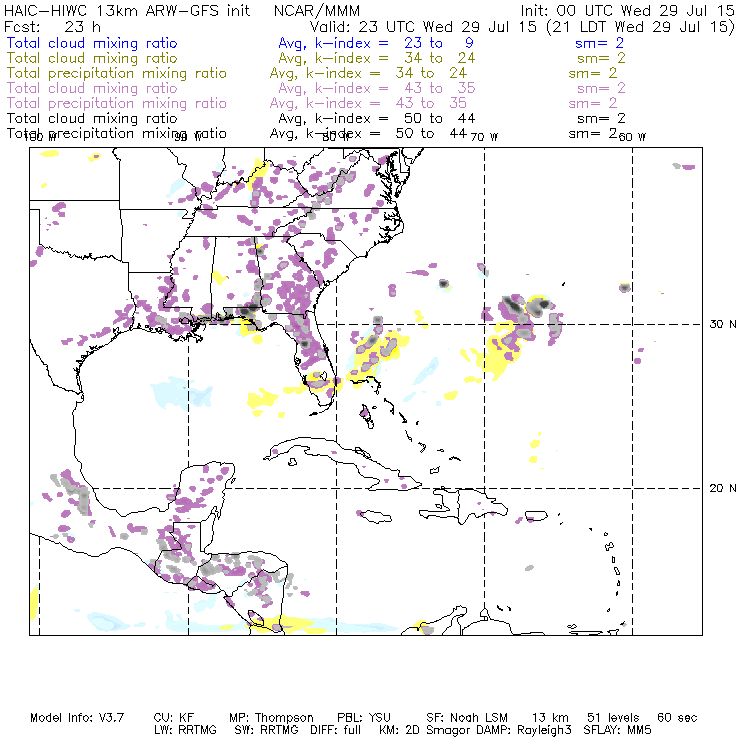The image size is (740, 740).
Task: Click 'Model Info: V3.7' footer text
Action: pyautogui.click(x=77, y=718)
